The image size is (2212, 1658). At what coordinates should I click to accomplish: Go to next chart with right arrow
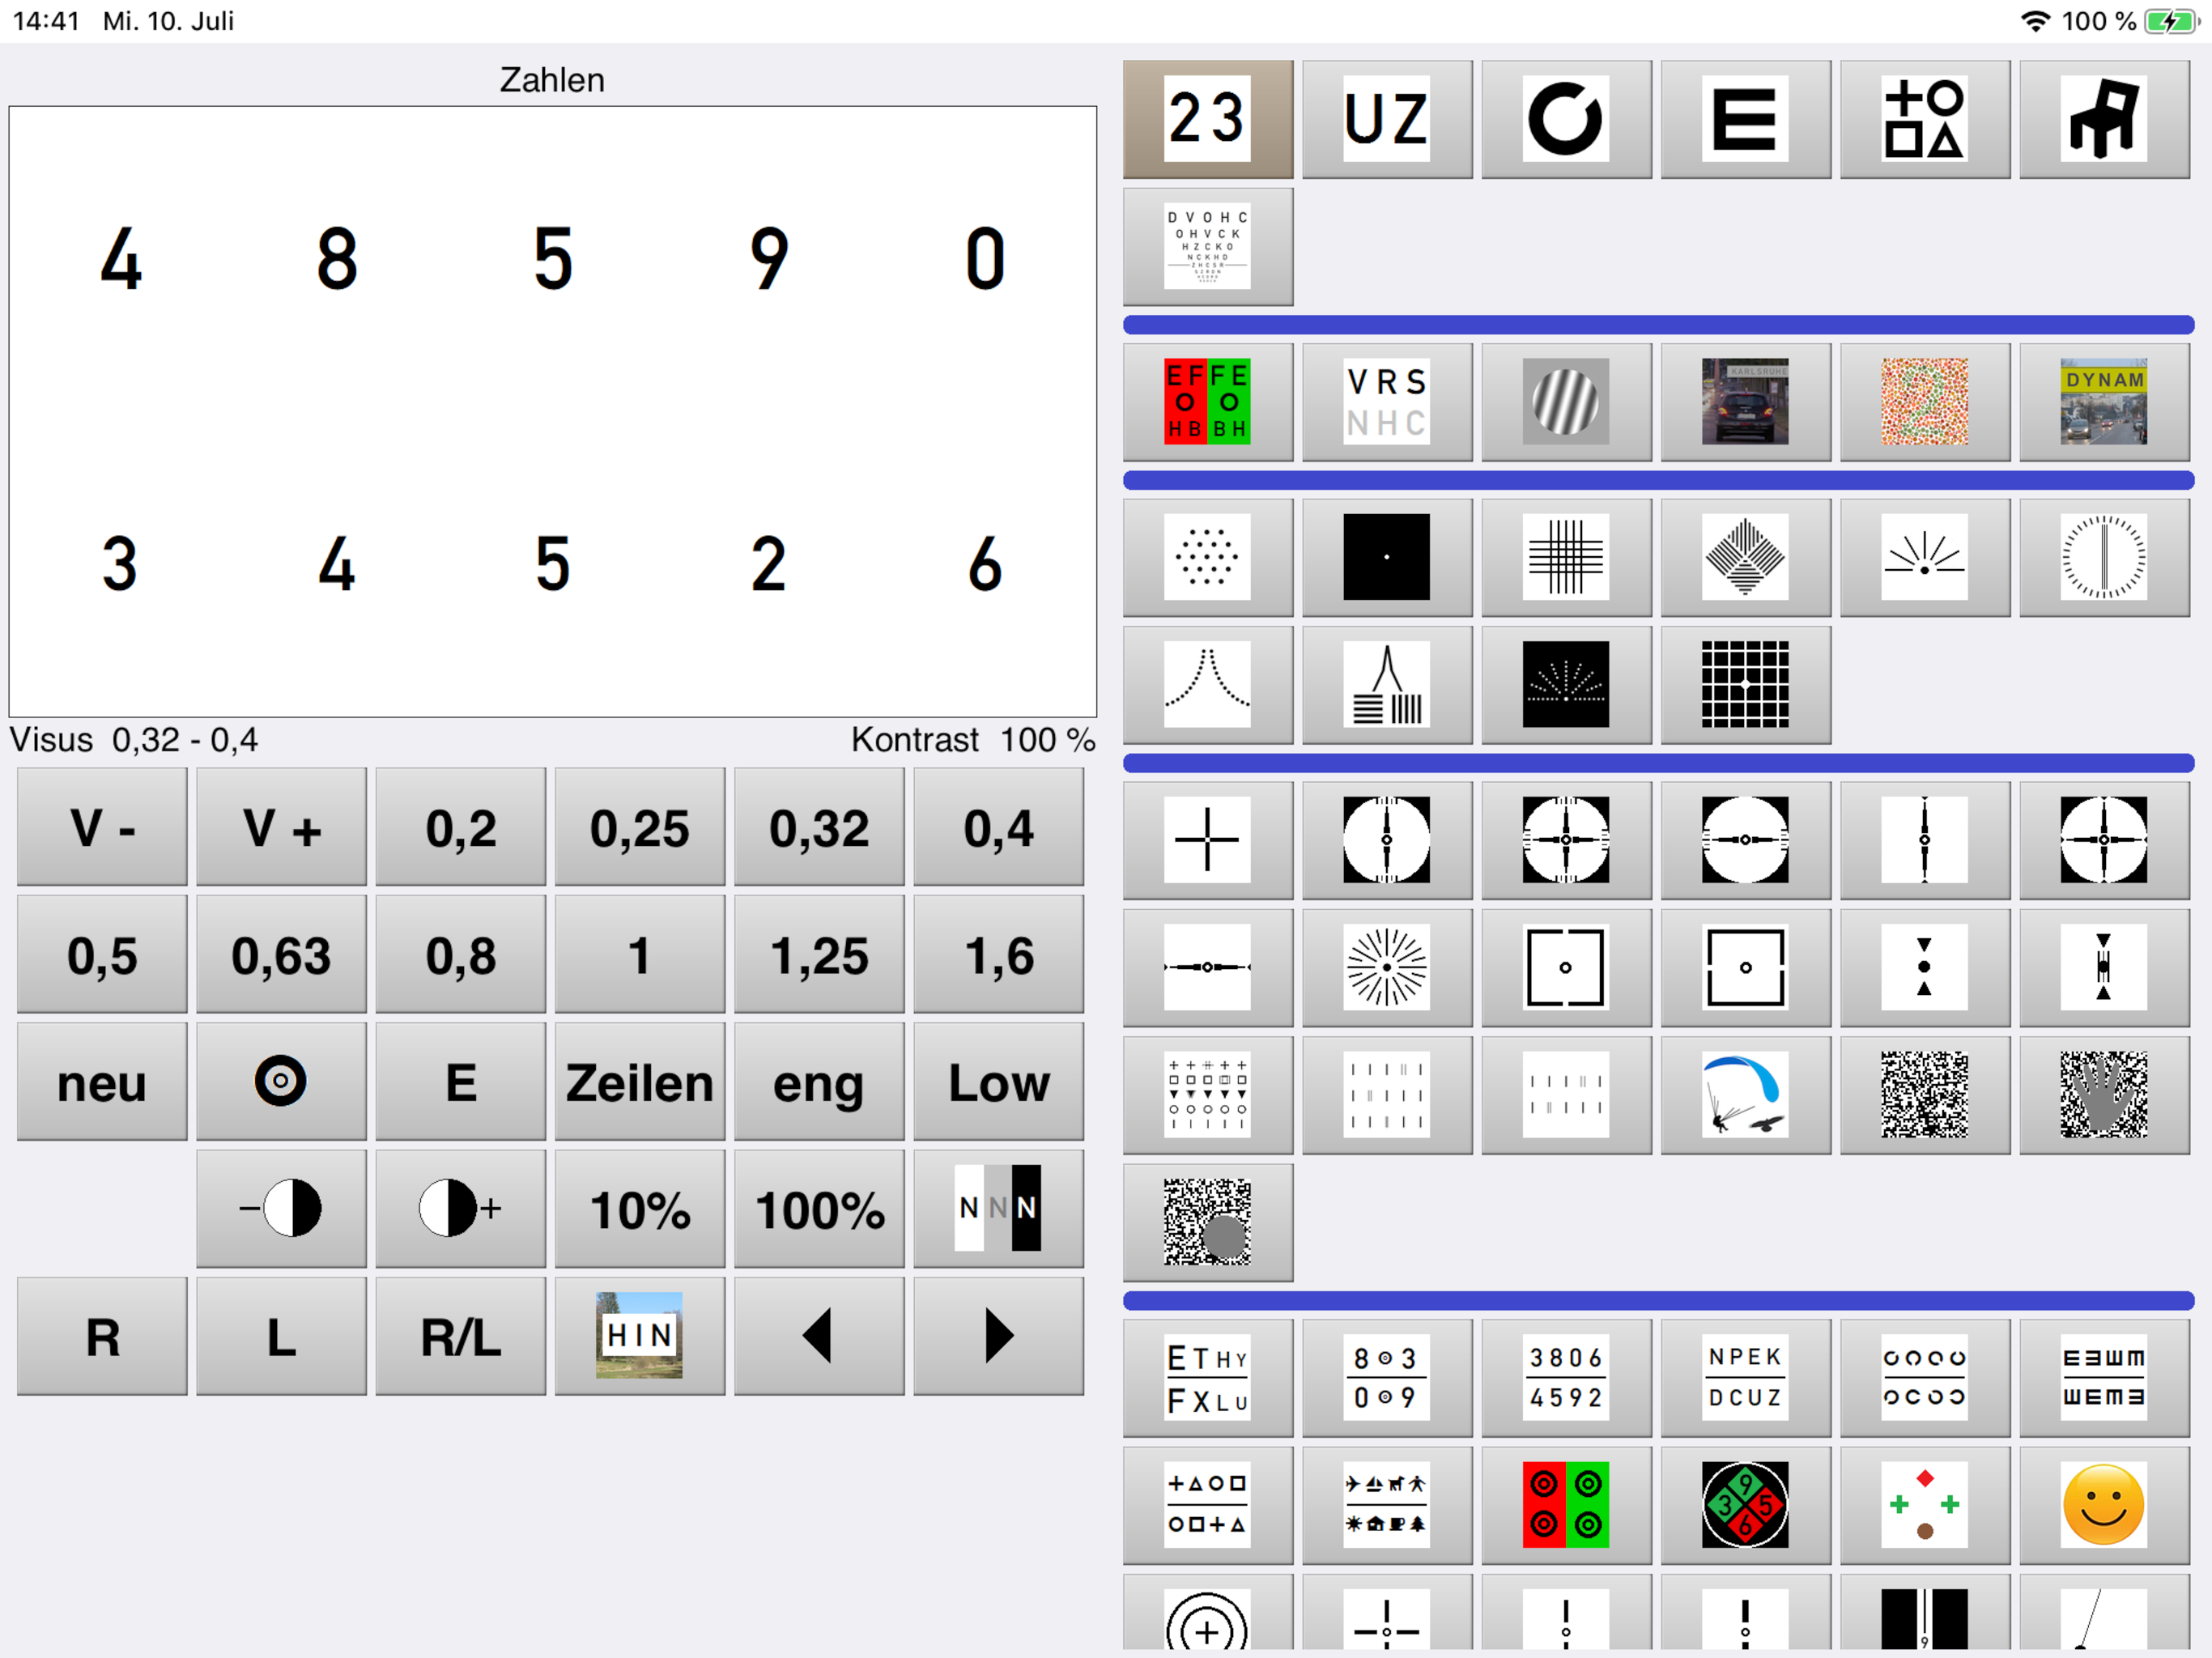click(x=998, y=1337)
